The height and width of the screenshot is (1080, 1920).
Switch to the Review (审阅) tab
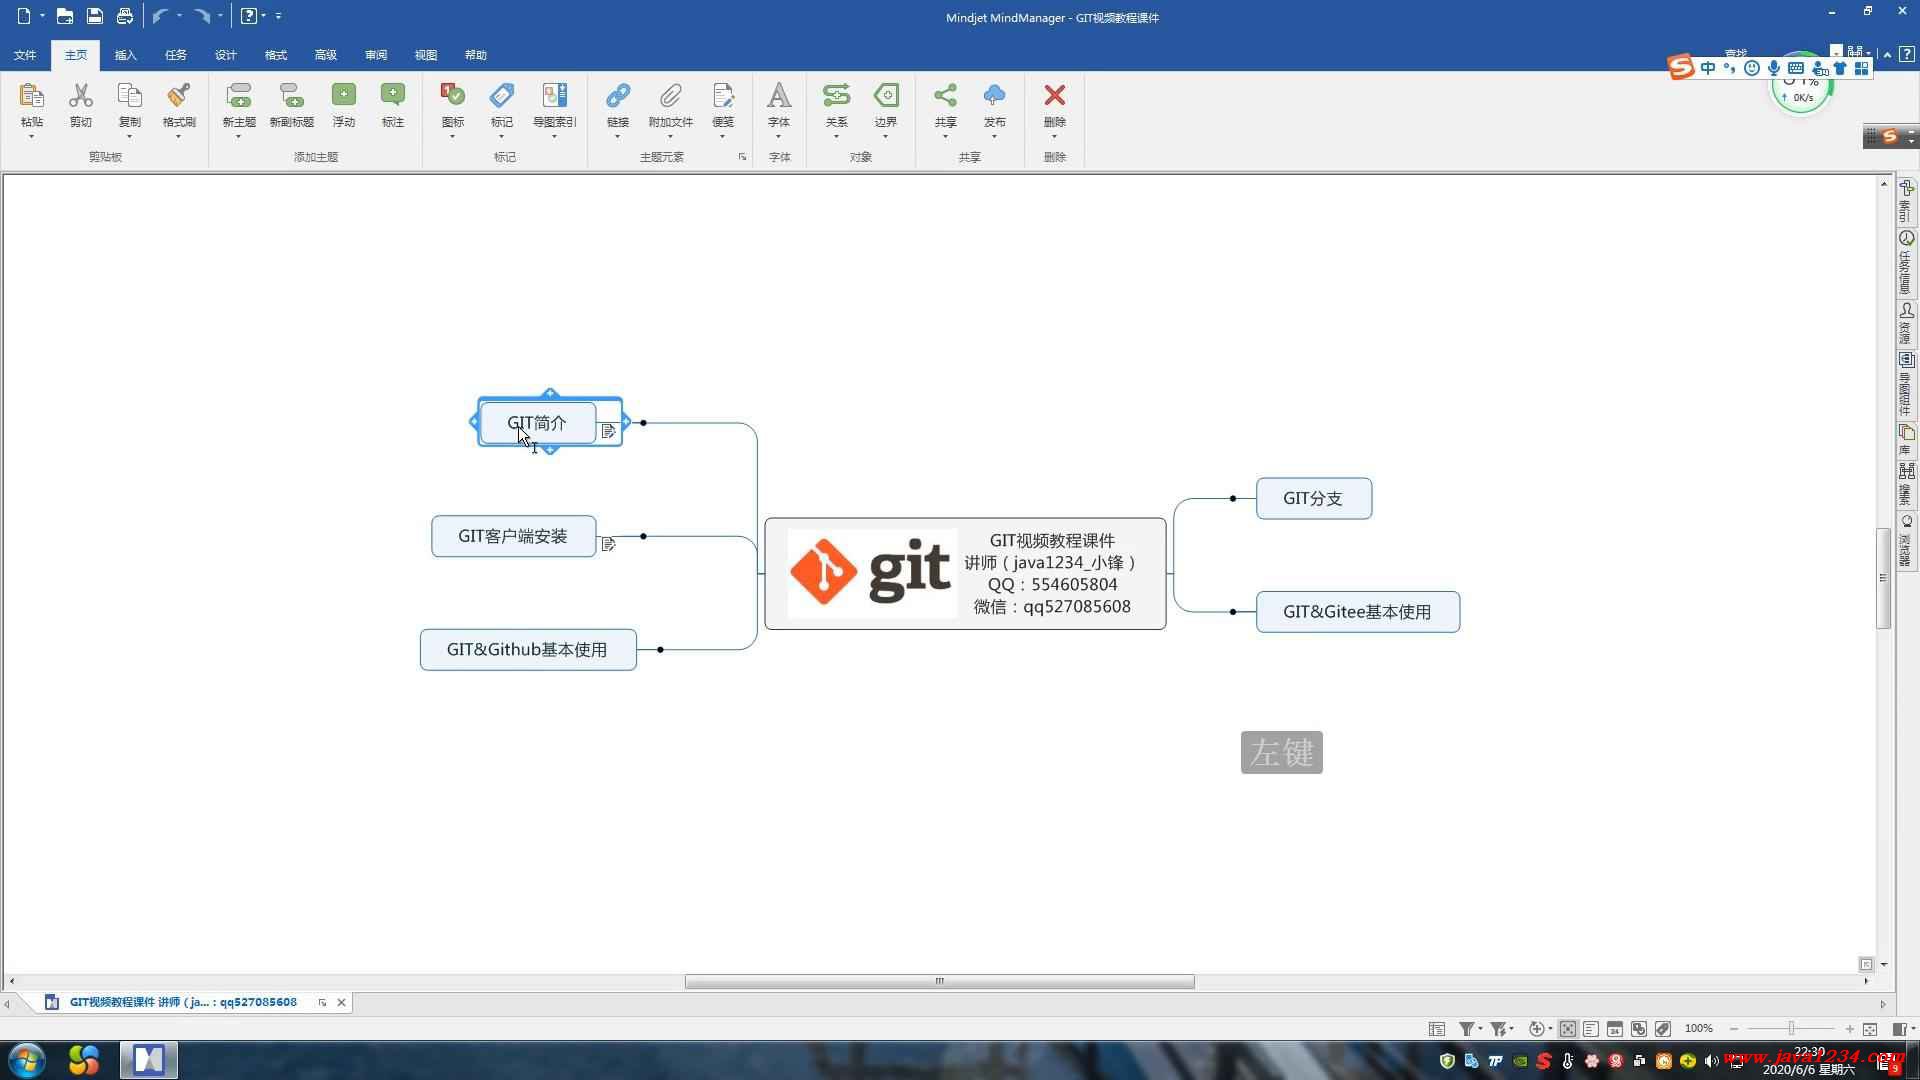click(x=376, y=55)
